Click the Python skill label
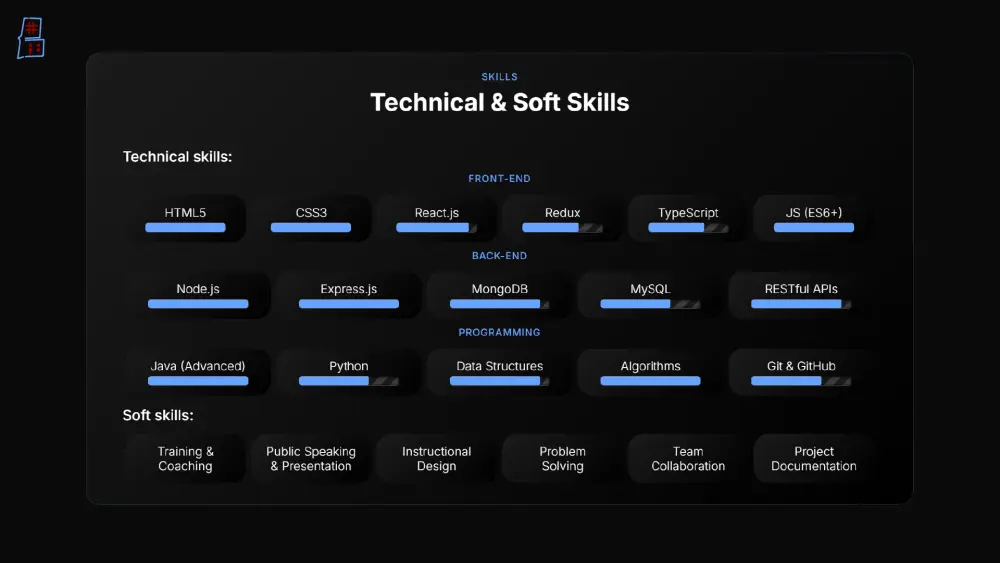Screen dimensions: 1000x563 pyautogui.click(x=348, y=366)
